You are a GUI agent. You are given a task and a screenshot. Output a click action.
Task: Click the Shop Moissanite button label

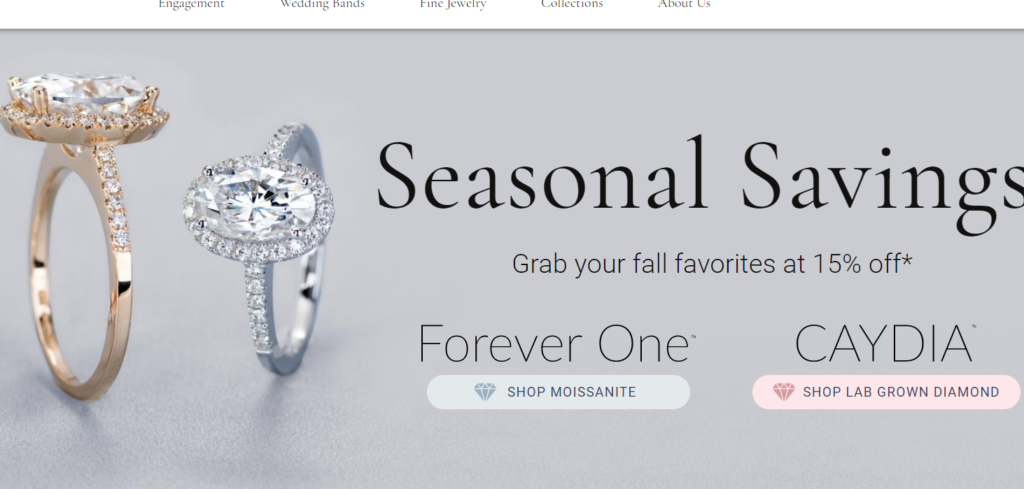571,392
